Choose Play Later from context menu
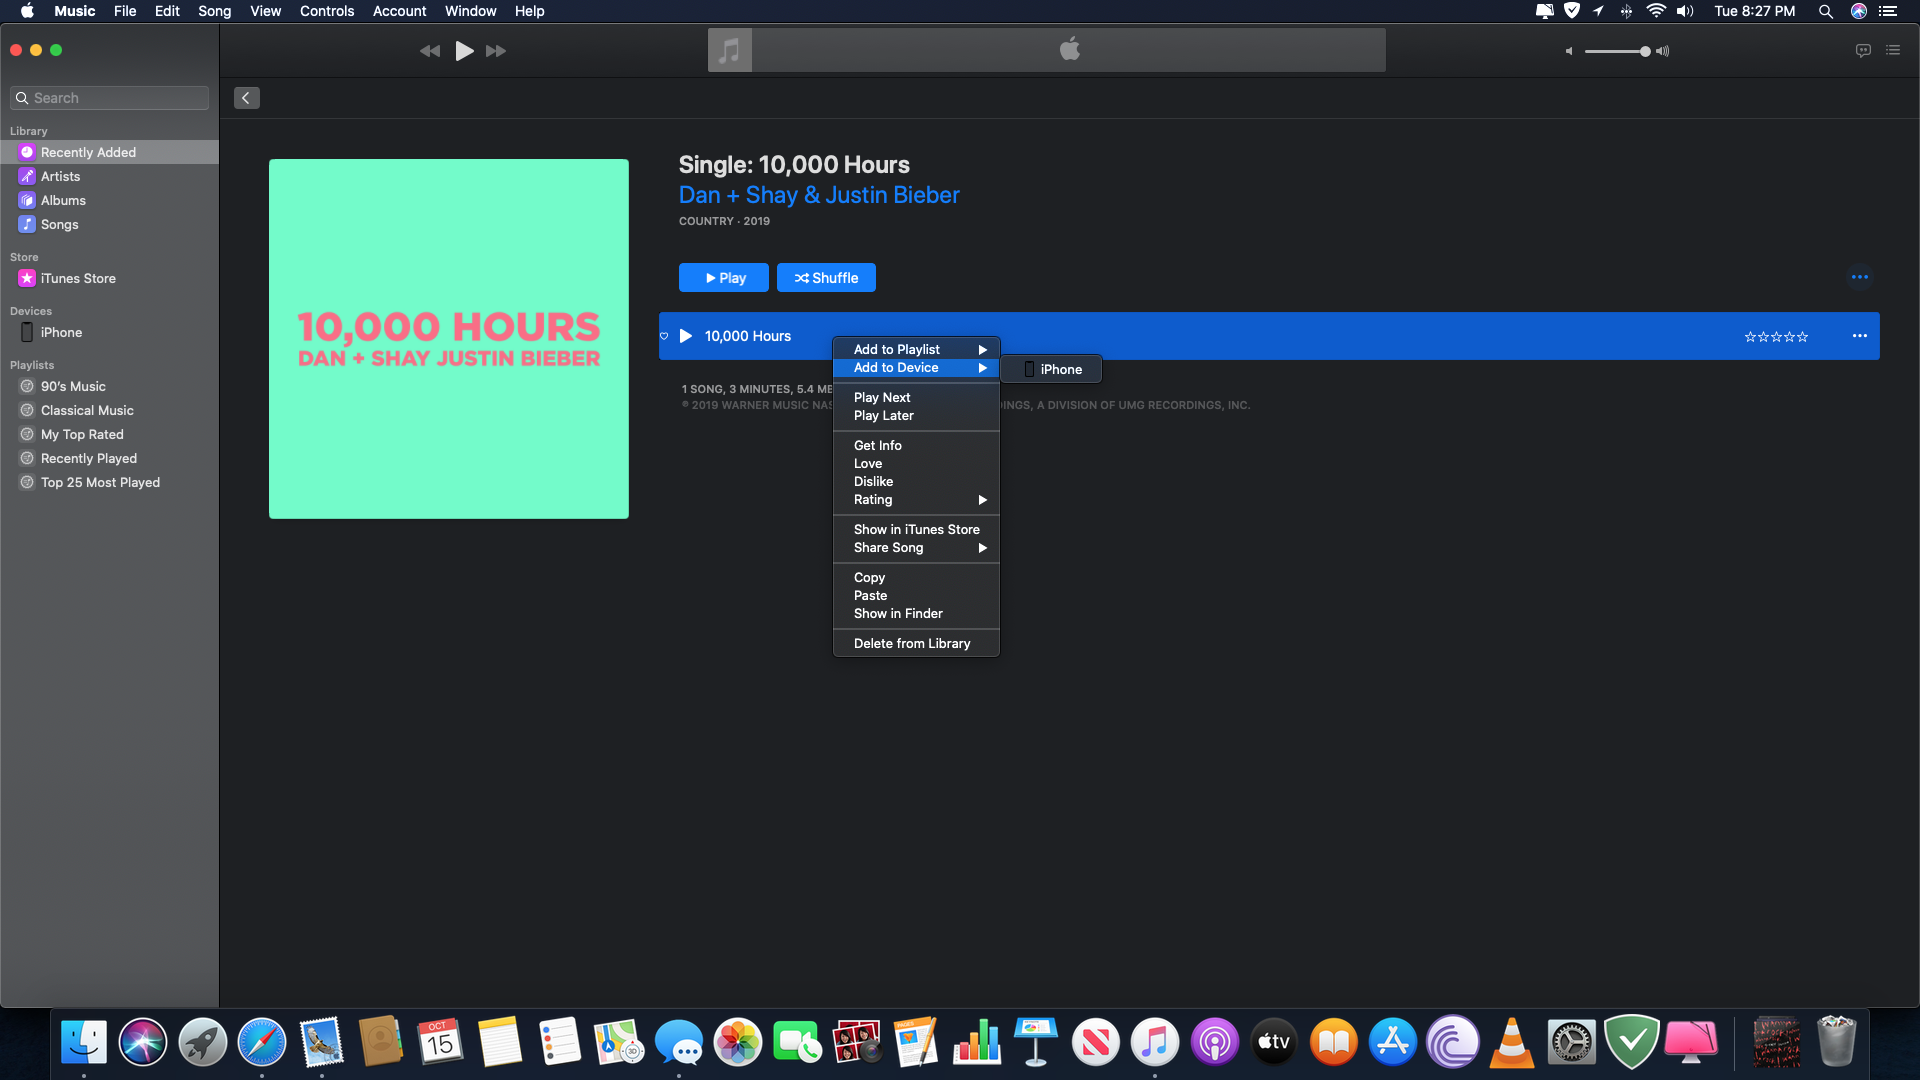1920x1080 pixels. (x=916, y=416)
